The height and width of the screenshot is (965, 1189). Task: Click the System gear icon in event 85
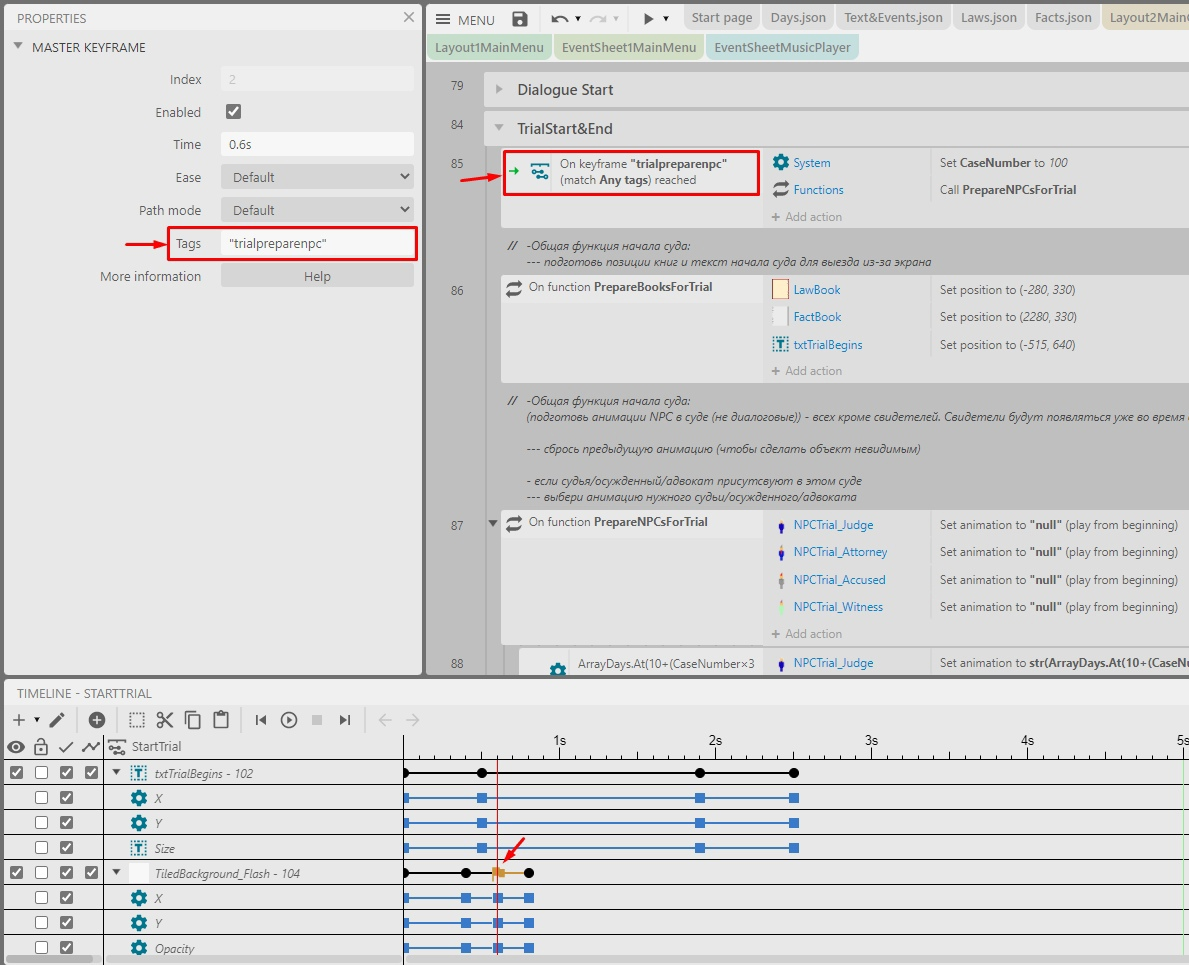pos(780,162)
